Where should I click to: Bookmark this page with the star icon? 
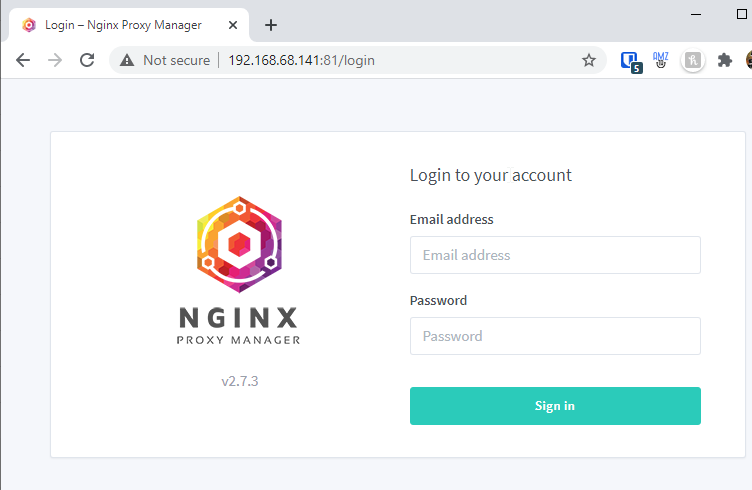pyautogui.click(x=588, y=60)
